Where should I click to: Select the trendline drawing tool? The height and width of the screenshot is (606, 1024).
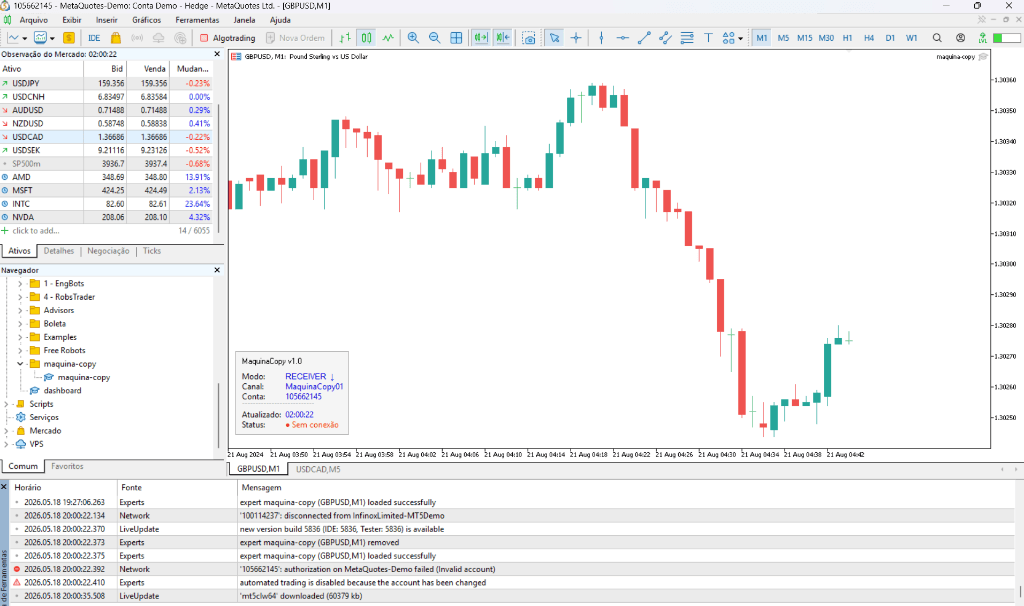pyautogui.click(x=644, y=38)
